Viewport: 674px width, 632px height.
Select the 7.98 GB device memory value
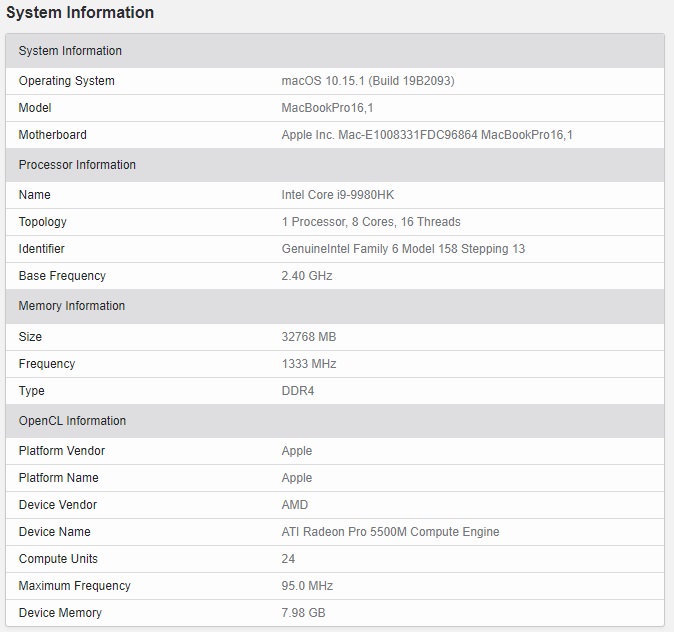pos(303,613)
